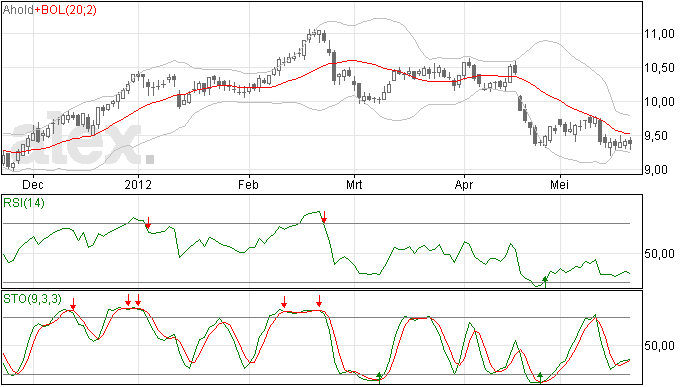690x387 pixels.
Task: Click the 50,00 value on RSI axis
Action: click(659, 254)
